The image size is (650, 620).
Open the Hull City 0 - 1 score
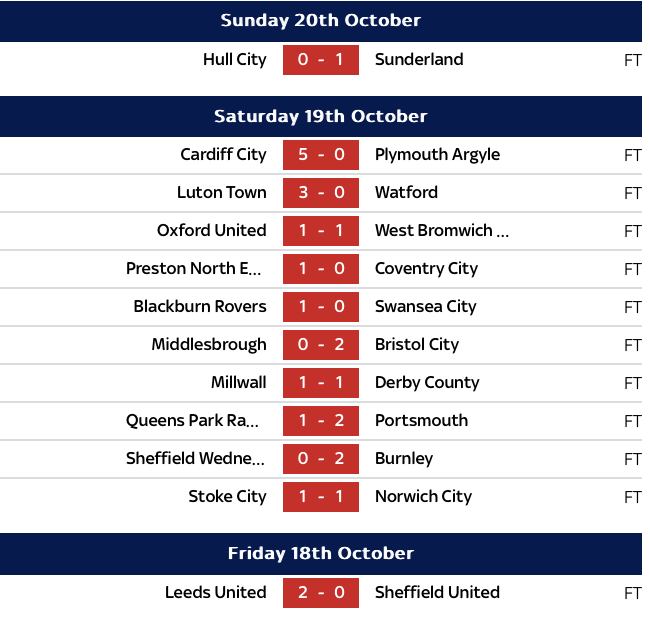320,59
